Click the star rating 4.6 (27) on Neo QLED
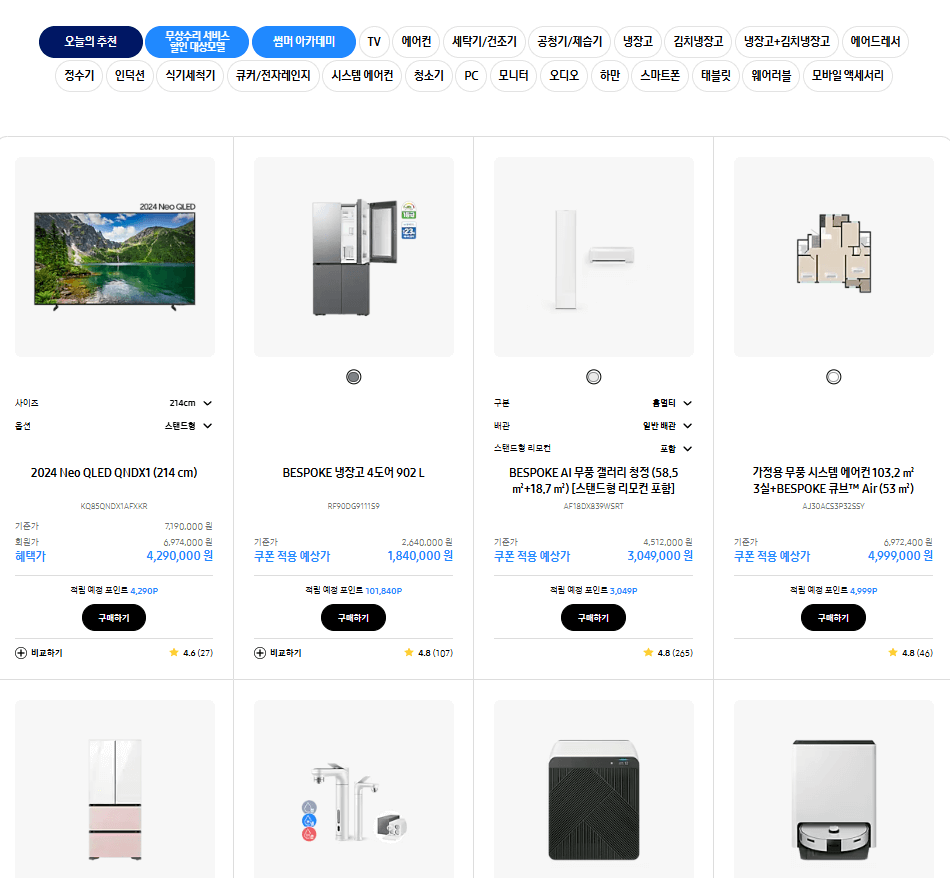 [191, 653]
